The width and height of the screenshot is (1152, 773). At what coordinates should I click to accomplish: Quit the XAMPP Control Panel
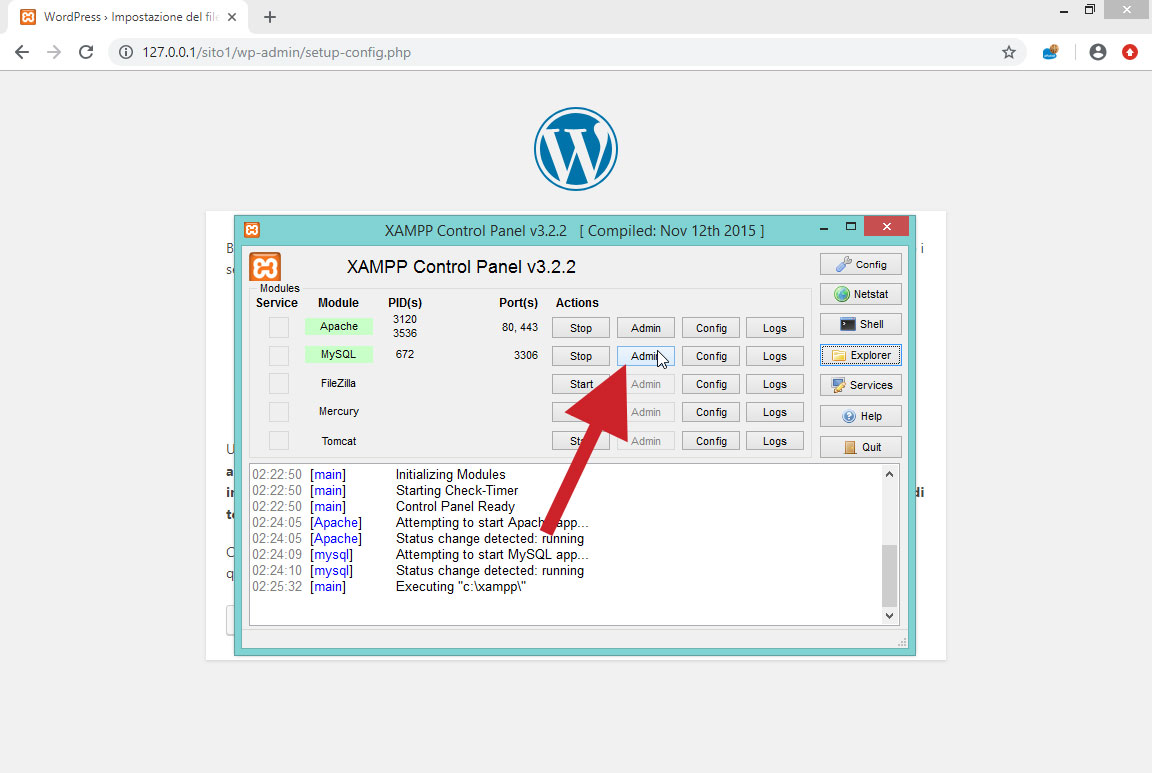pos(860,447)
